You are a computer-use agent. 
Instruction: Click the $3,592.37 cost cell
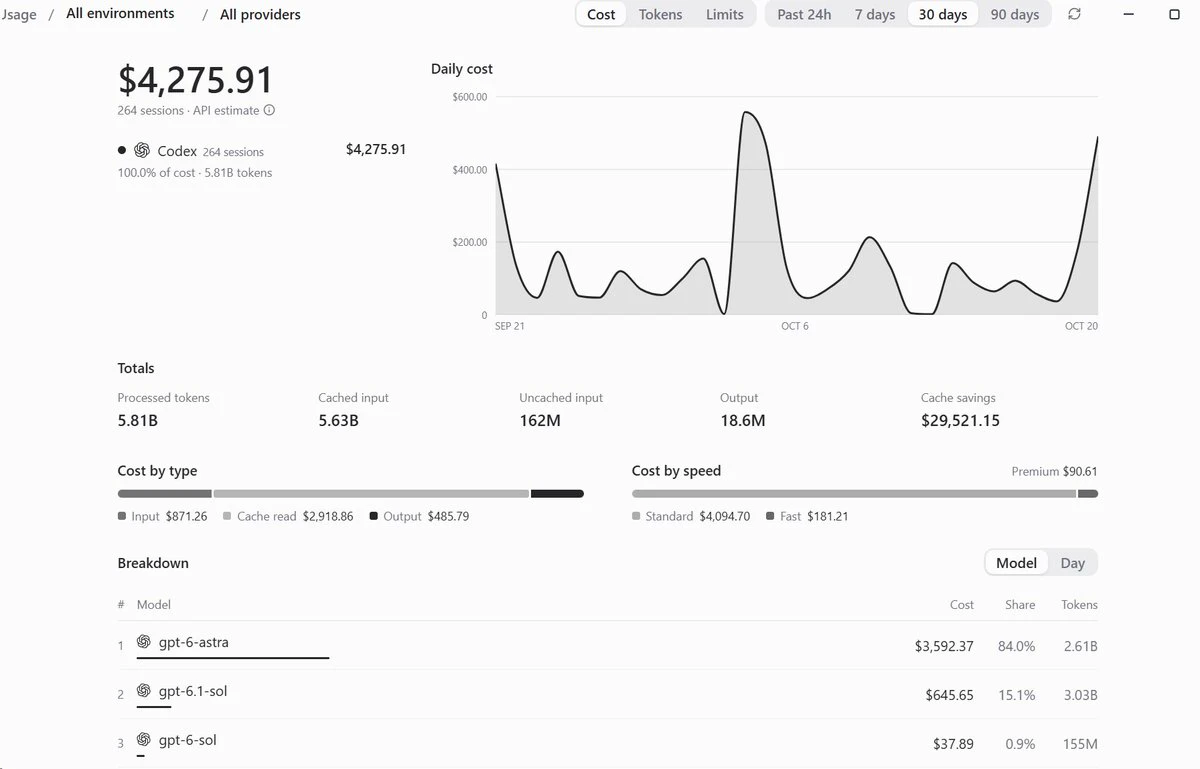point(944,646)
